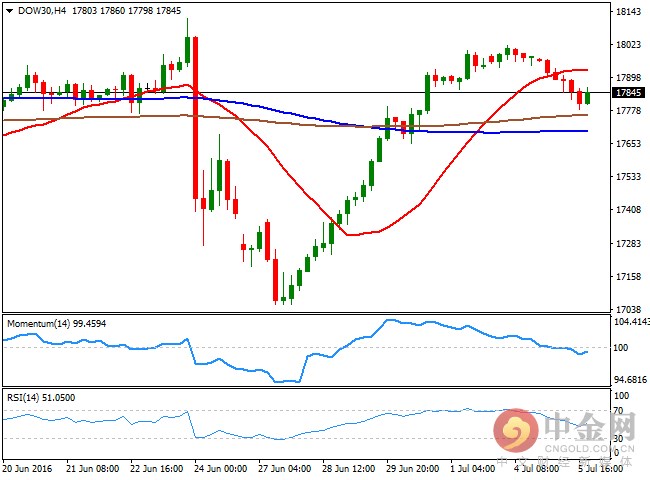Select the 20 Jun 2016 date label

28,468
